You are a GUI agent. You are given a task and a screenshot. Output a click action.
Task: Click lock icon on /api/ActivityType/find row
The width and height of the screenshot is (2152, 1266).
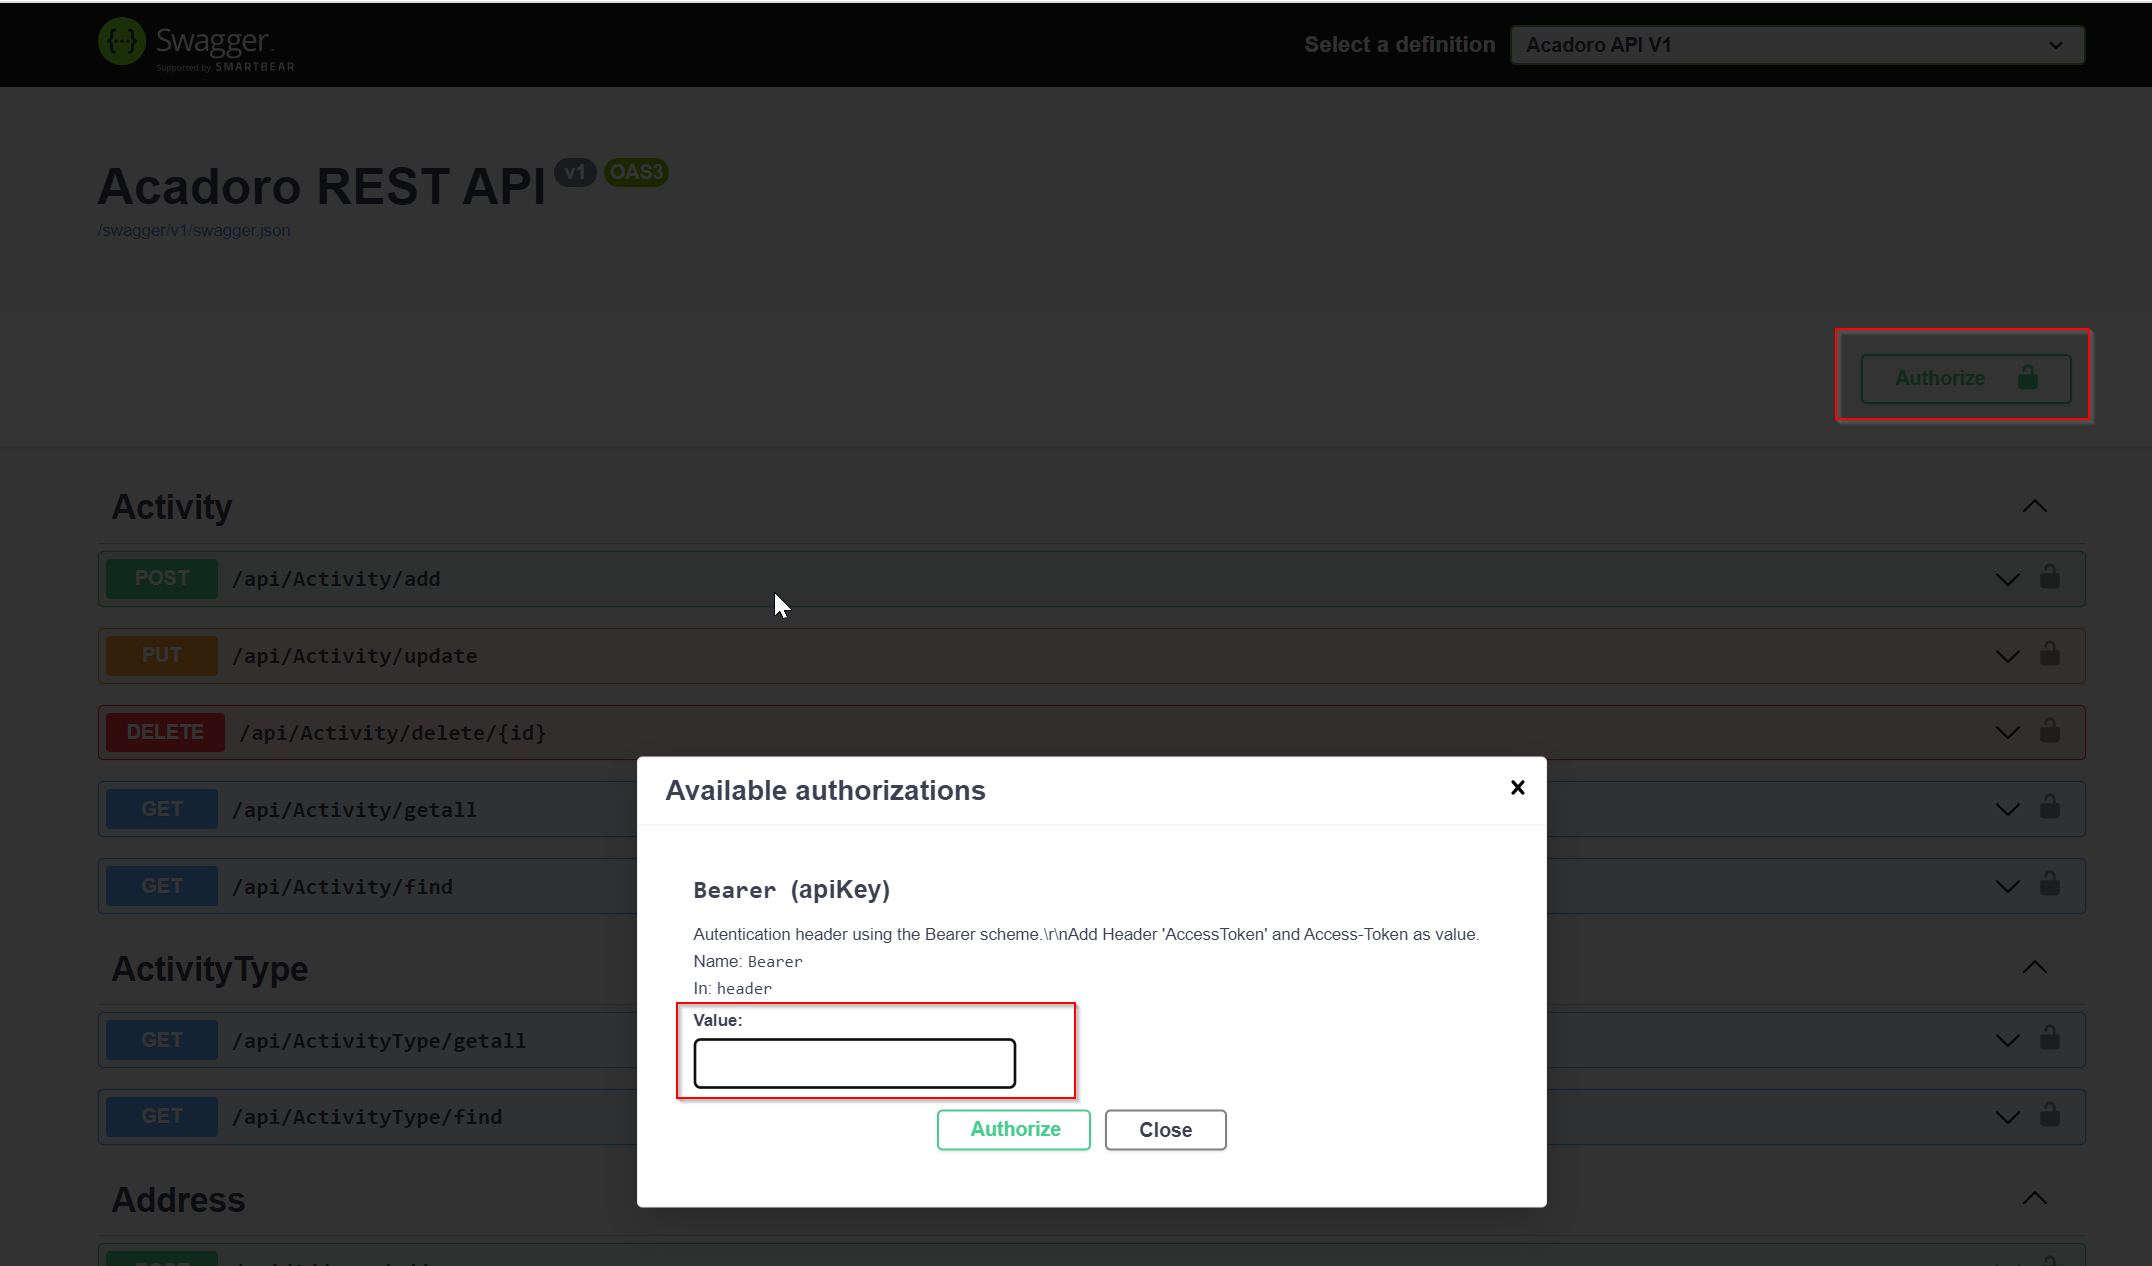tap(2050, 1115)
